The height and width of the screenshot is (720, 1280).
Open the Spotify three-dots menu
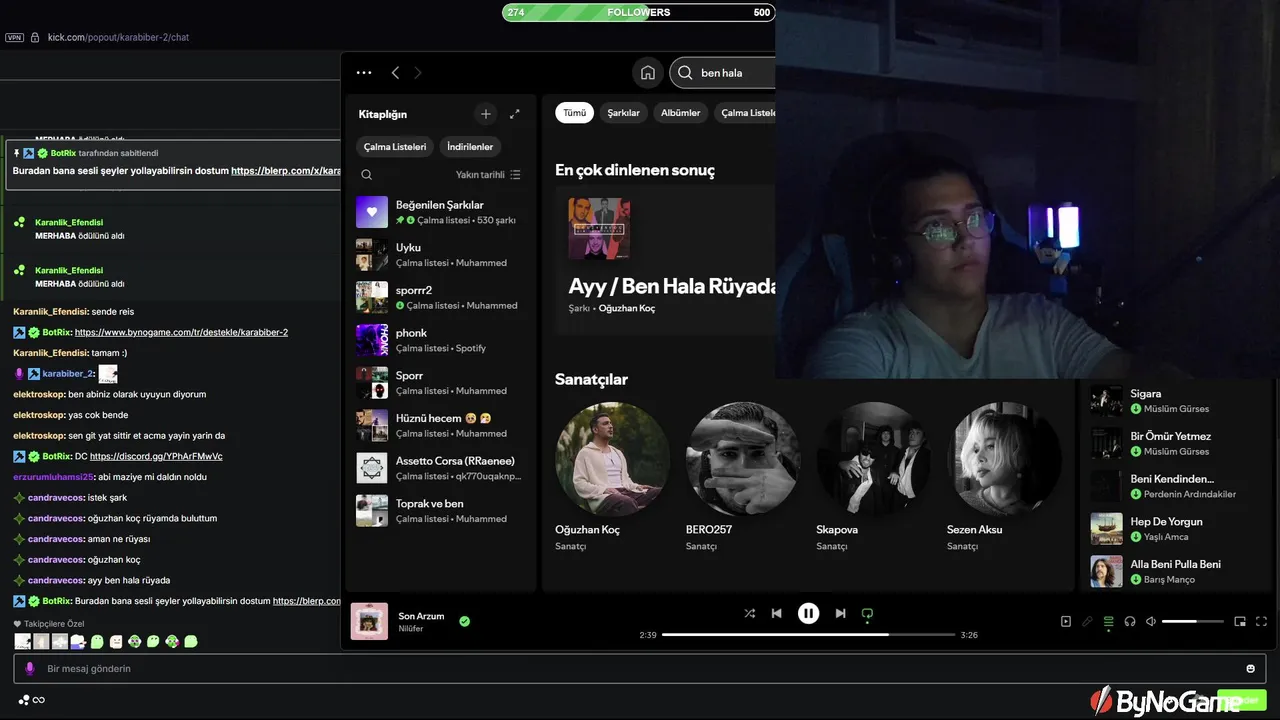(x=364, y=73)
